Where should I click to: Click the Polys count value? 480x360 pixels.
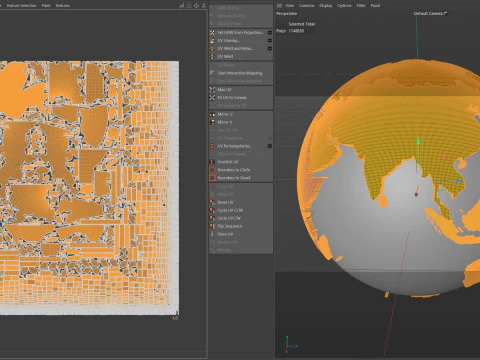click(x=296, y=31)
